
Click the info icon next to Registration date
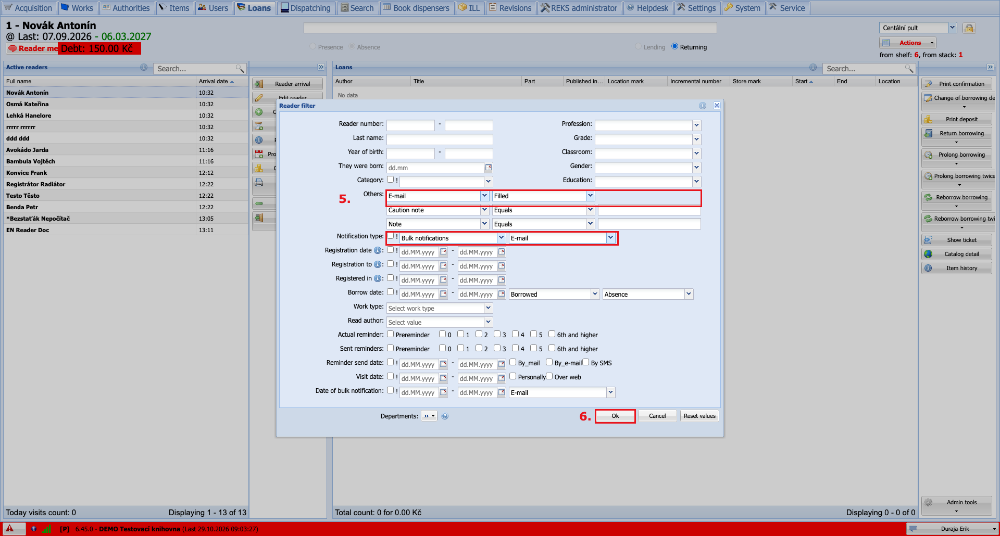(x=378, y=251)
